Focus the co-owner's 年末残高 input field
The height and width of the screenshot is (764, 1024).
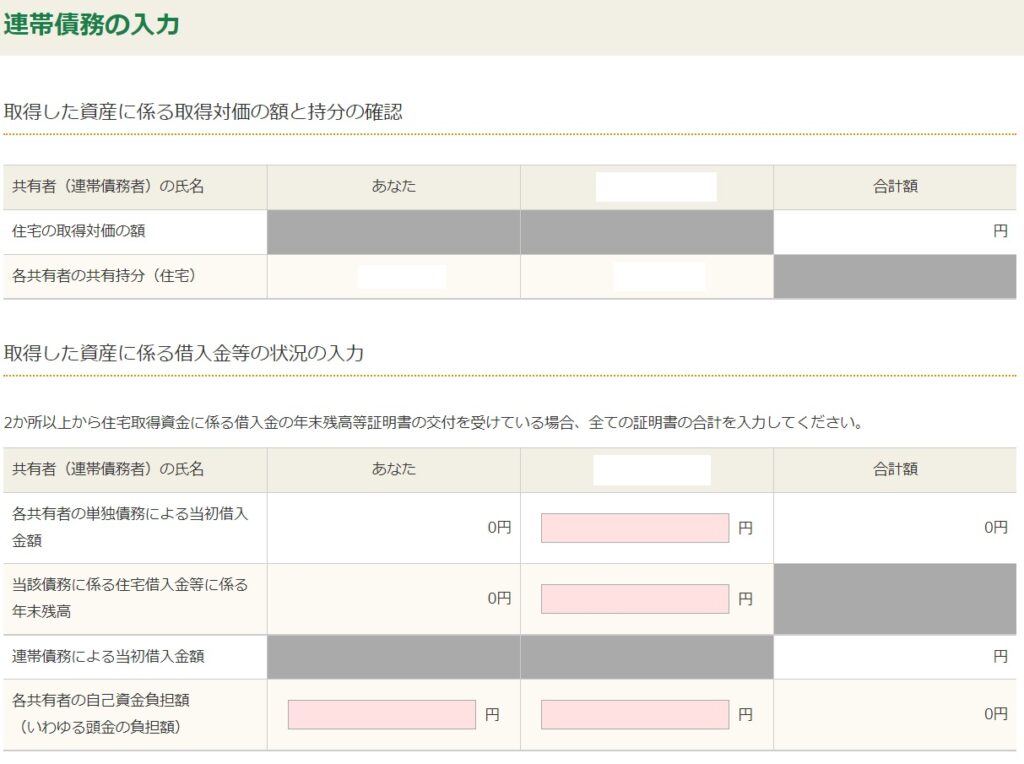(x=635, y=599)
